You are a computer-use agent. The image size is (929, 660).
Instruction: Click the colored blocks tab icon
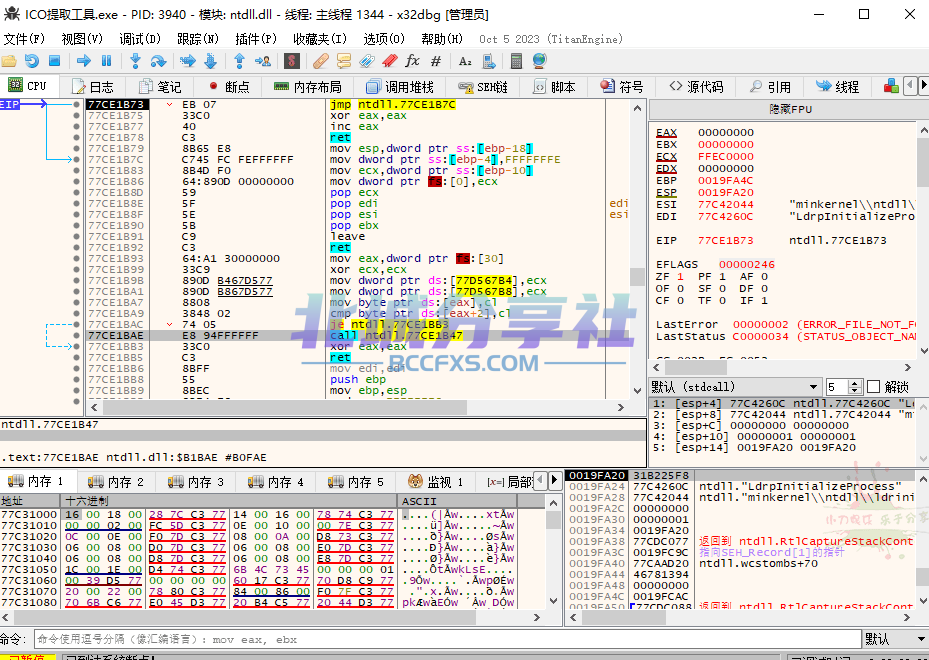891,86
